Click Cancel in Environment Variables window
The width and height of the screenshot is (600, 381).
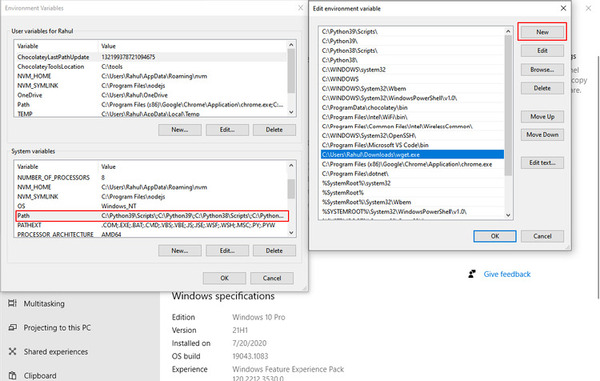click(272, 278)
